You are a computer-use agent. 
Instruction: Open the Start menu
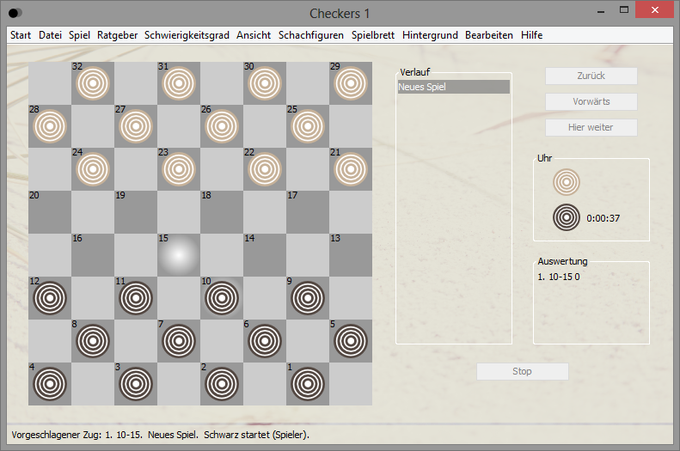point(20,35)
